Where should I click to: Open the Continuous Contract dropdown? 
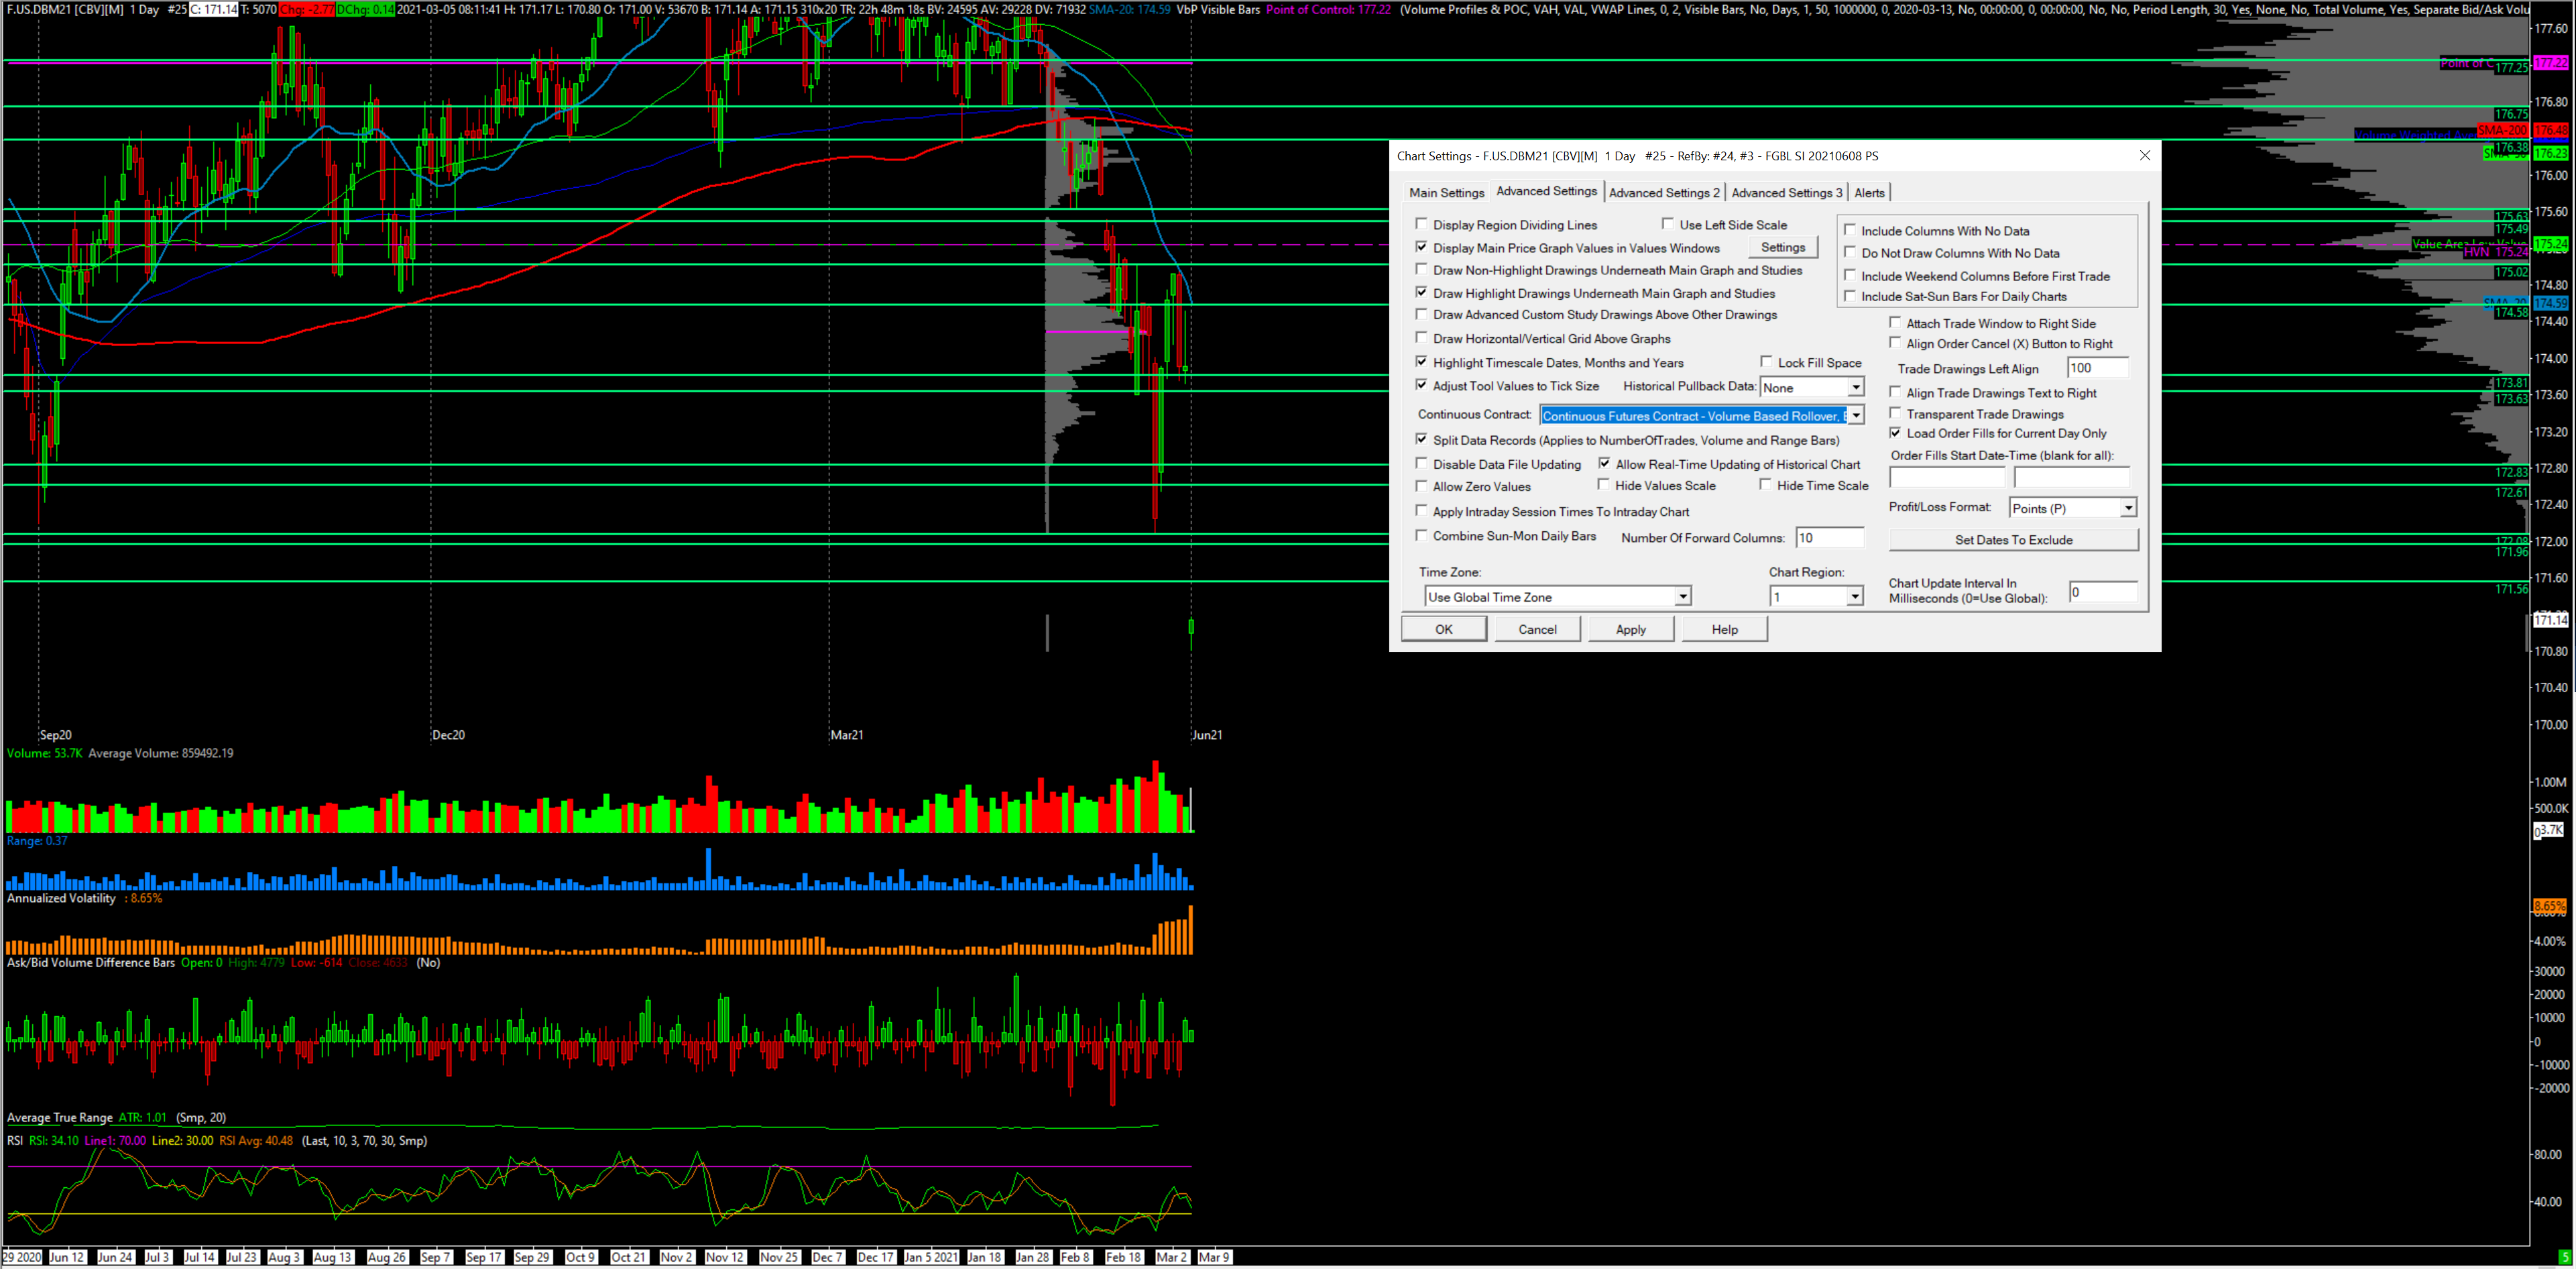[x=1855, y=415]
